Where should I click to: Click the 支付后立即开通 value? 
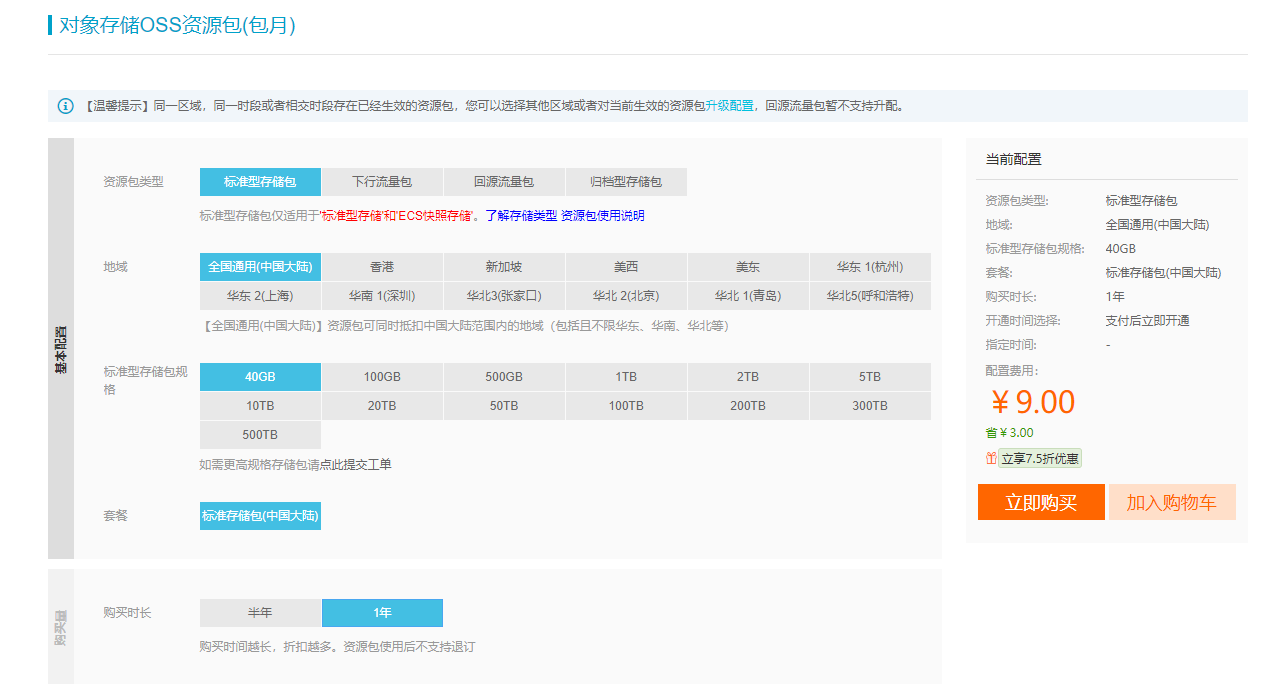[x=1147, y=321]
